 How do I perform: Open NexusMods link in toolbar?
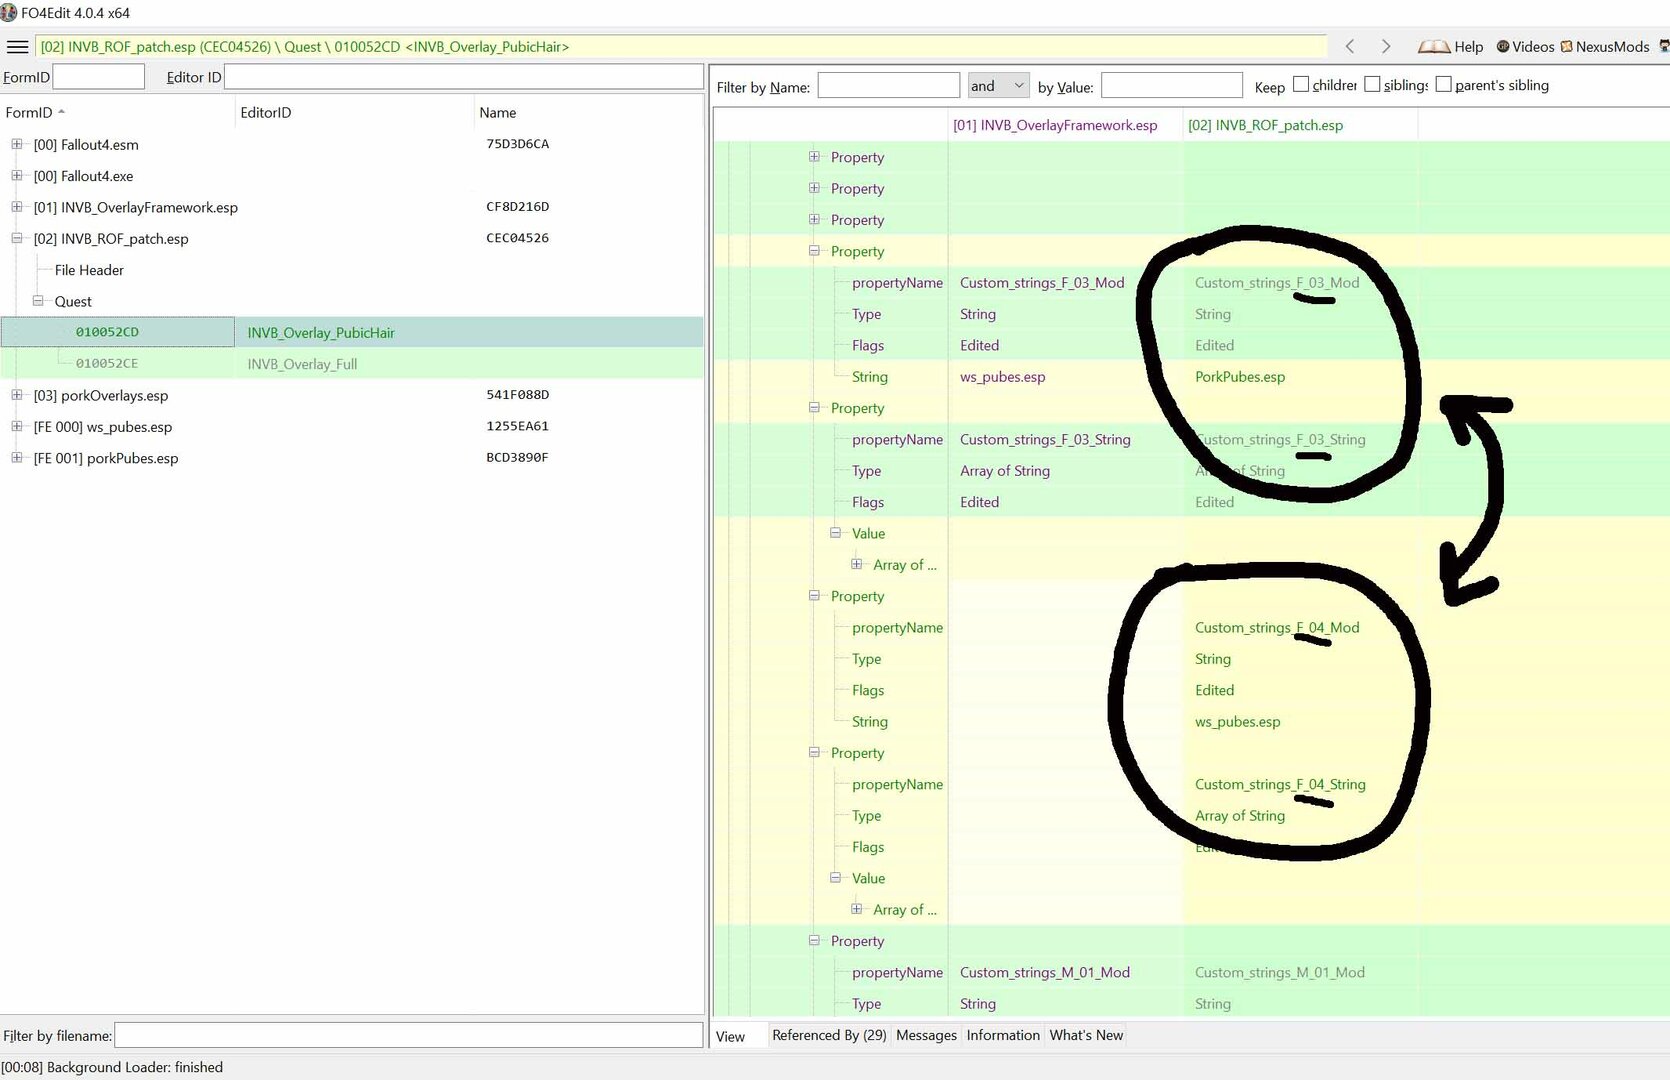pos(1605,47)
